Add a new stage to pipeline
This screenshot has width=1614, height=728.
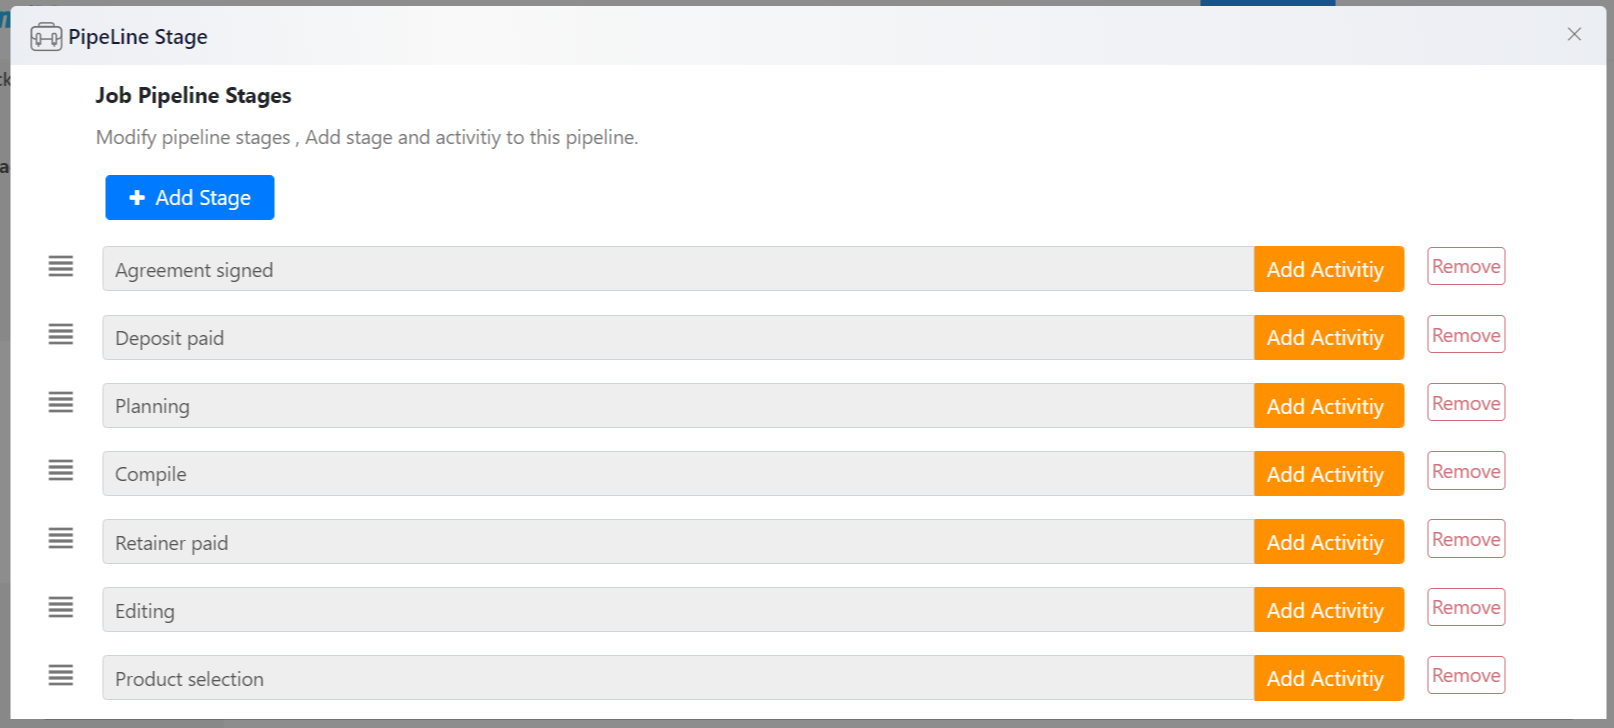(190, 198)
